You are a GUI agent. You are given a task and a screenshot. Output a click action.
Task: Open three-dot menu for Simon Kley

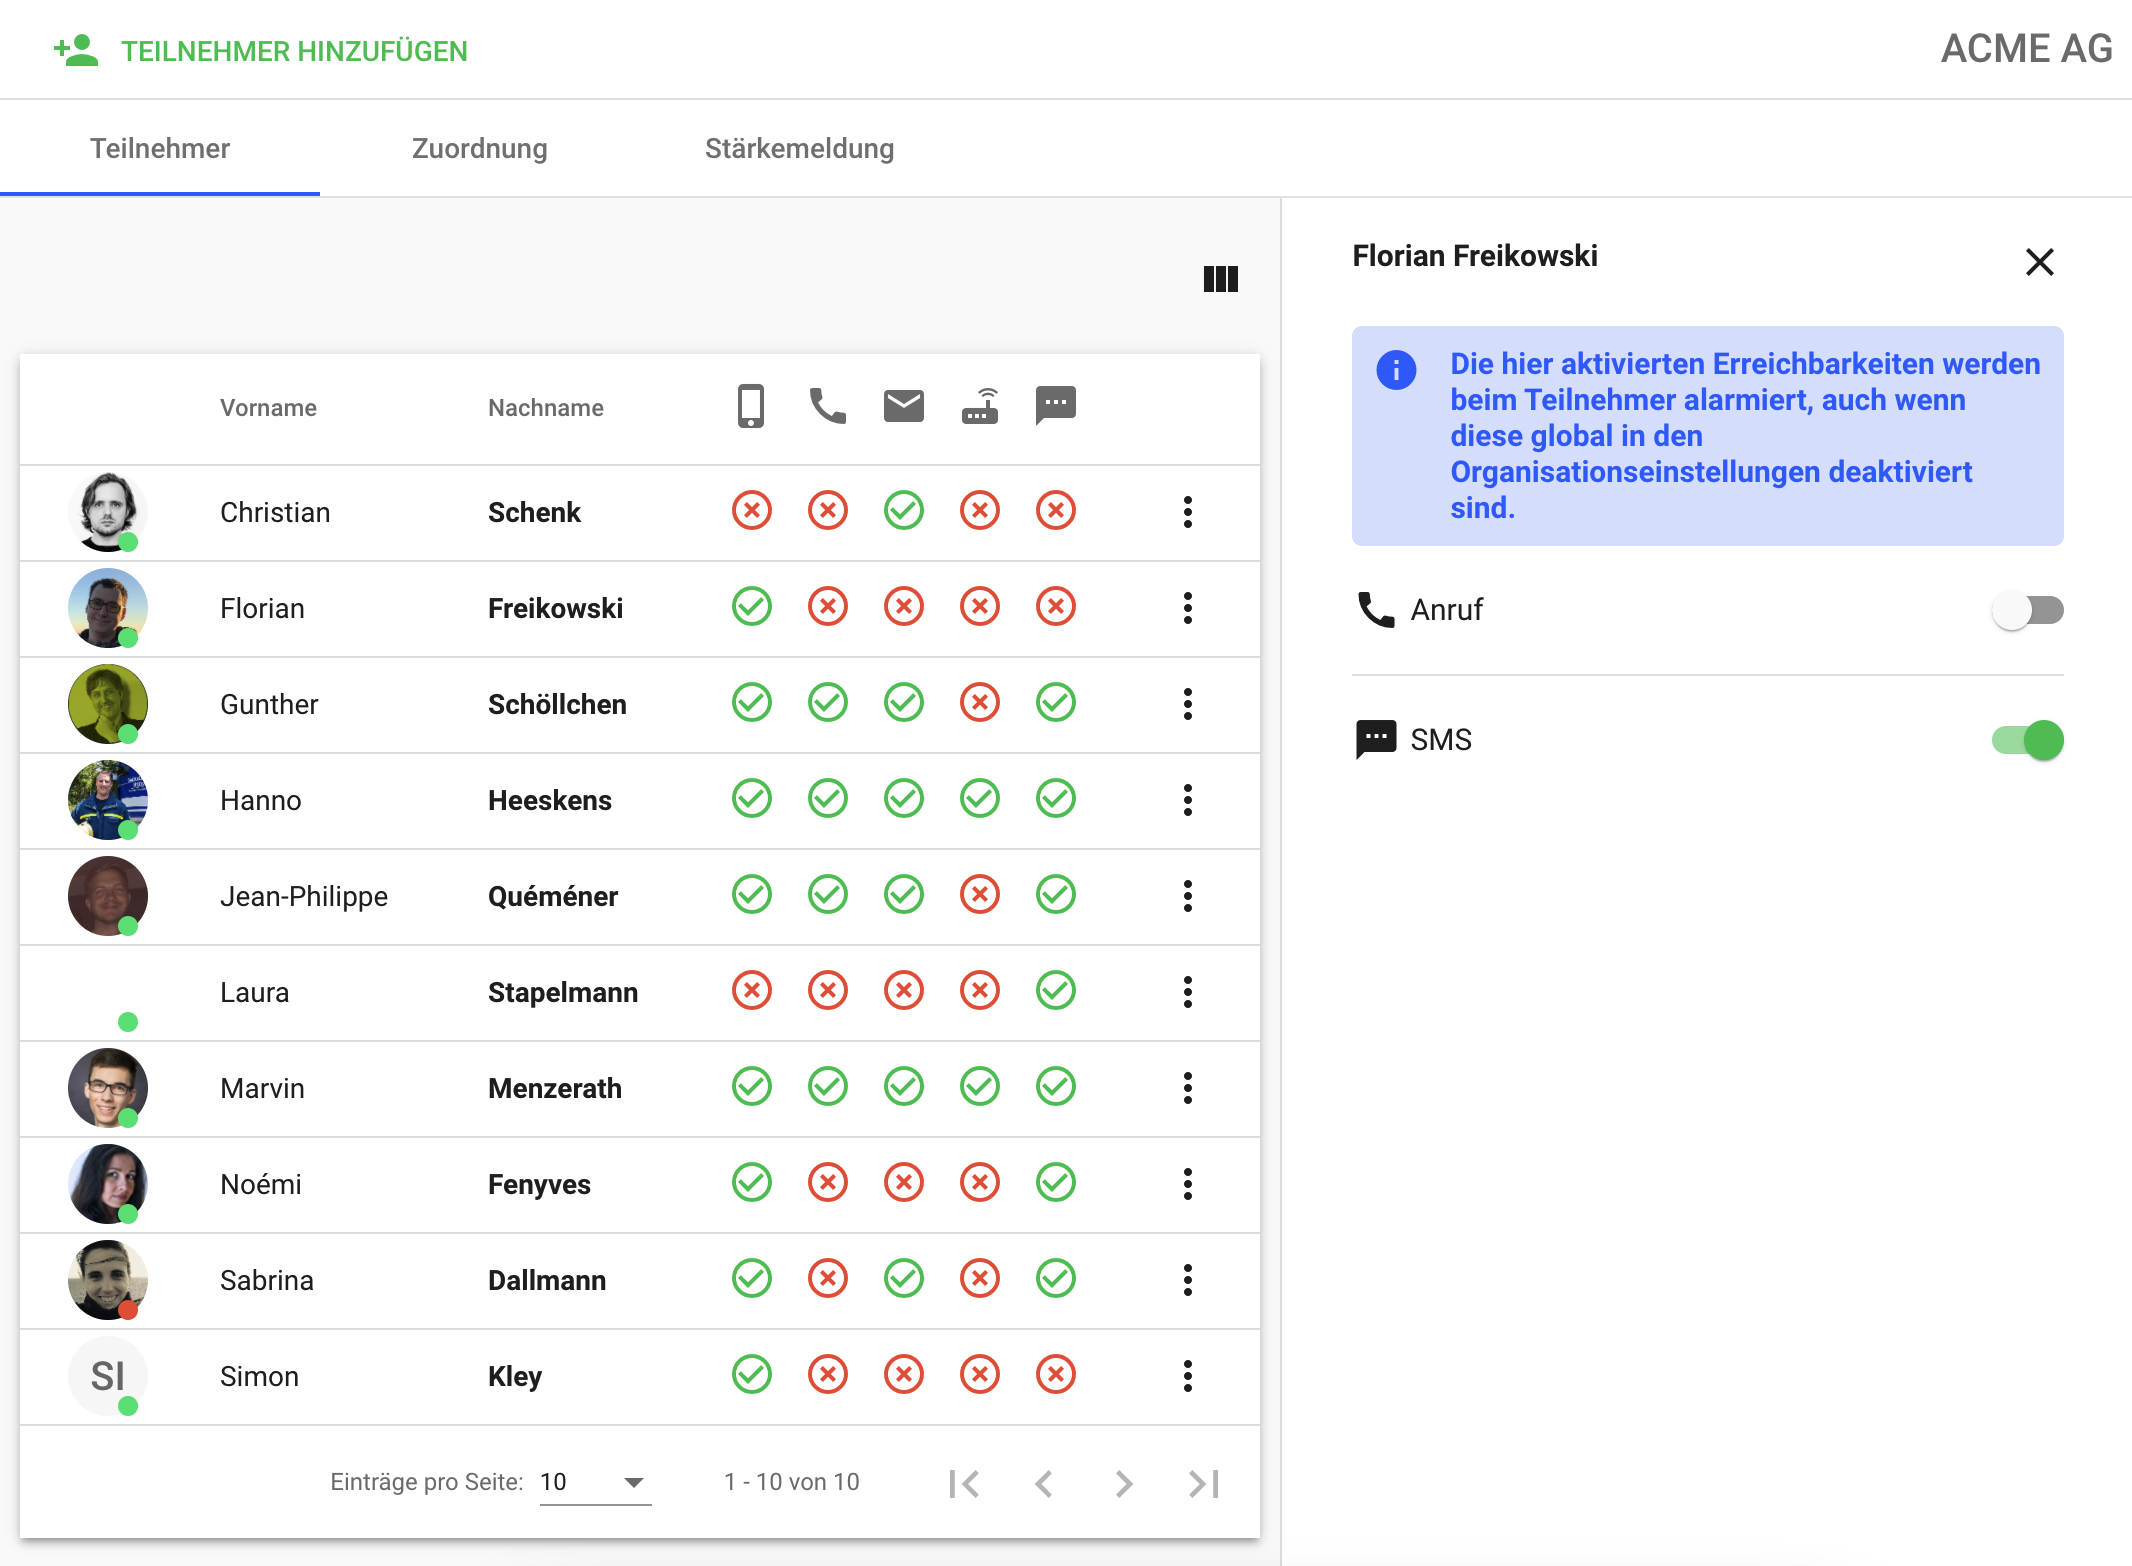[1187, 1376]
